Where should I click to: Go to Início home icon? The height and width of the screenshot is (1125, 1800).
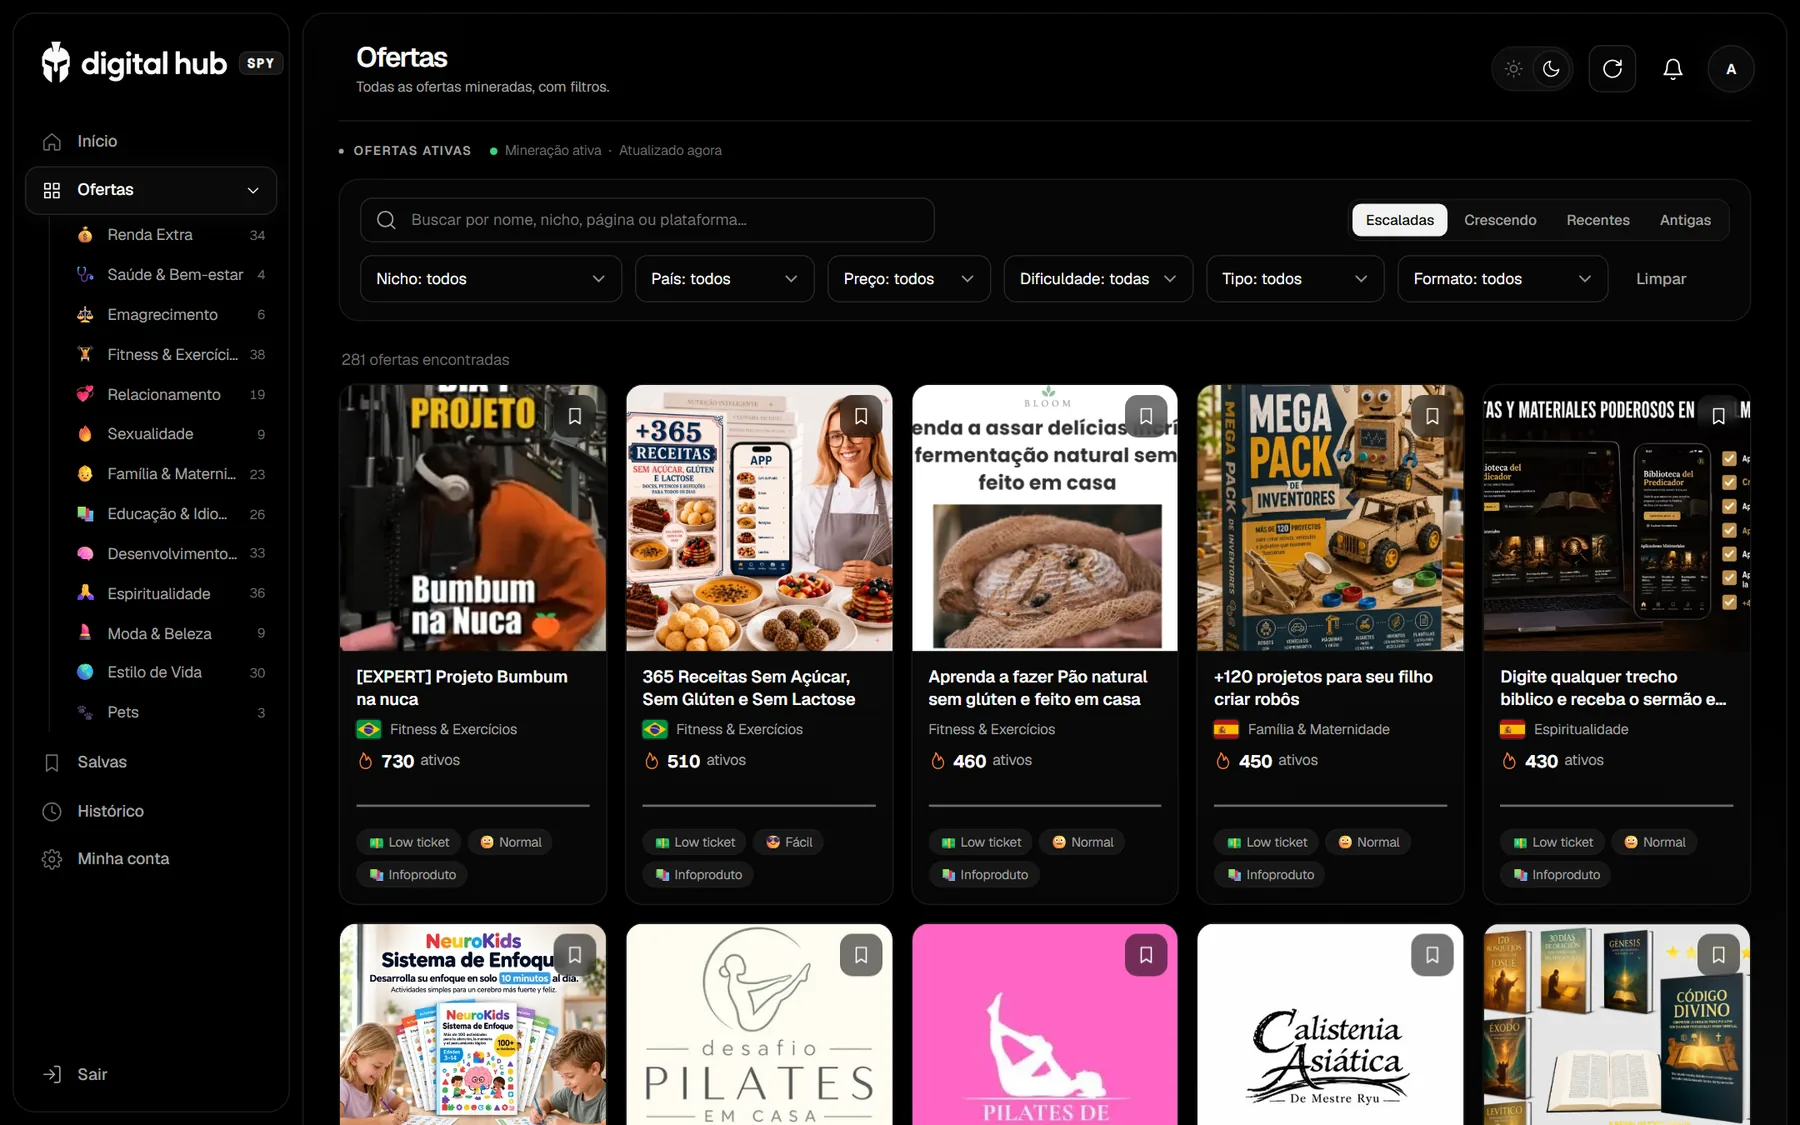[x=52, y=142]
